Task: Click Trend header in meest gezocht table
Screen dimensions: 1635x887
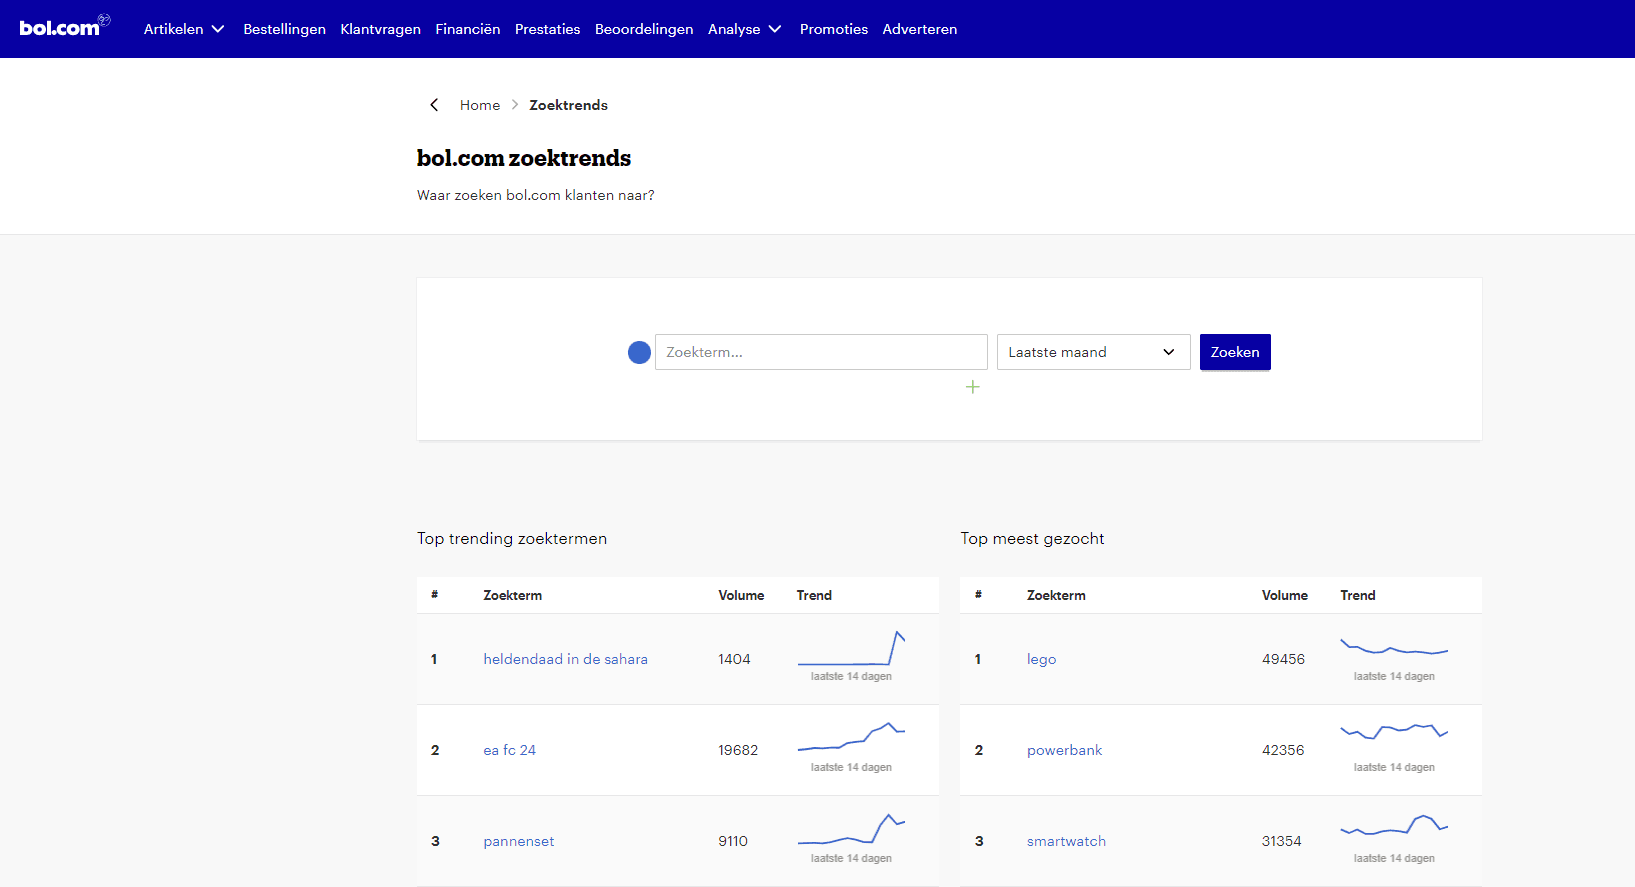Action: point(1357,595)
